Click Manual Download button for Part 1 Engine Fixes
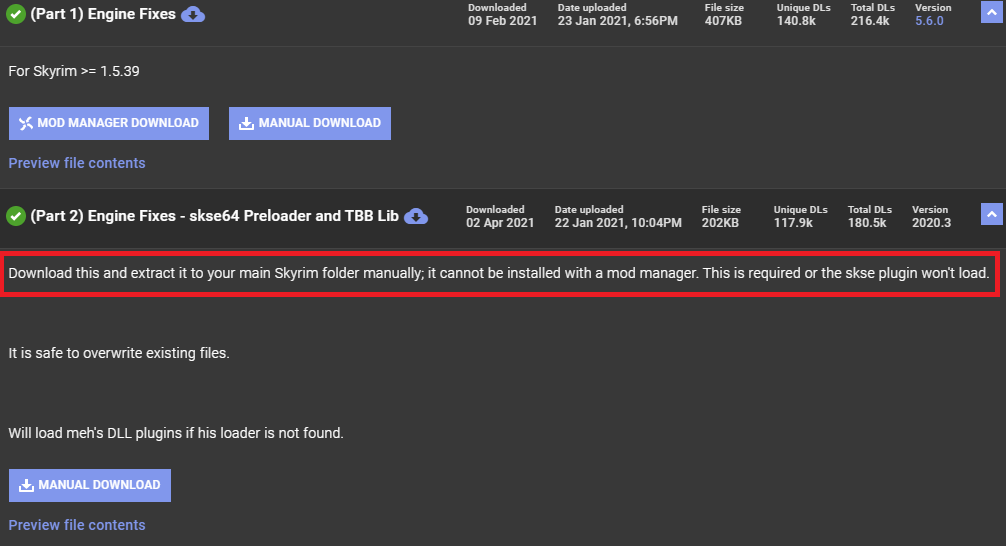 tap(310, 123)
